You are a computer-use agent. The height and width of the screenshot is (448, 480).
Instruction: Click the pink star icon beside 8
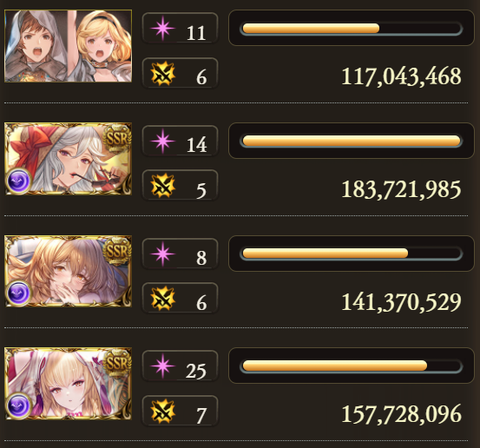coord(163,254)
